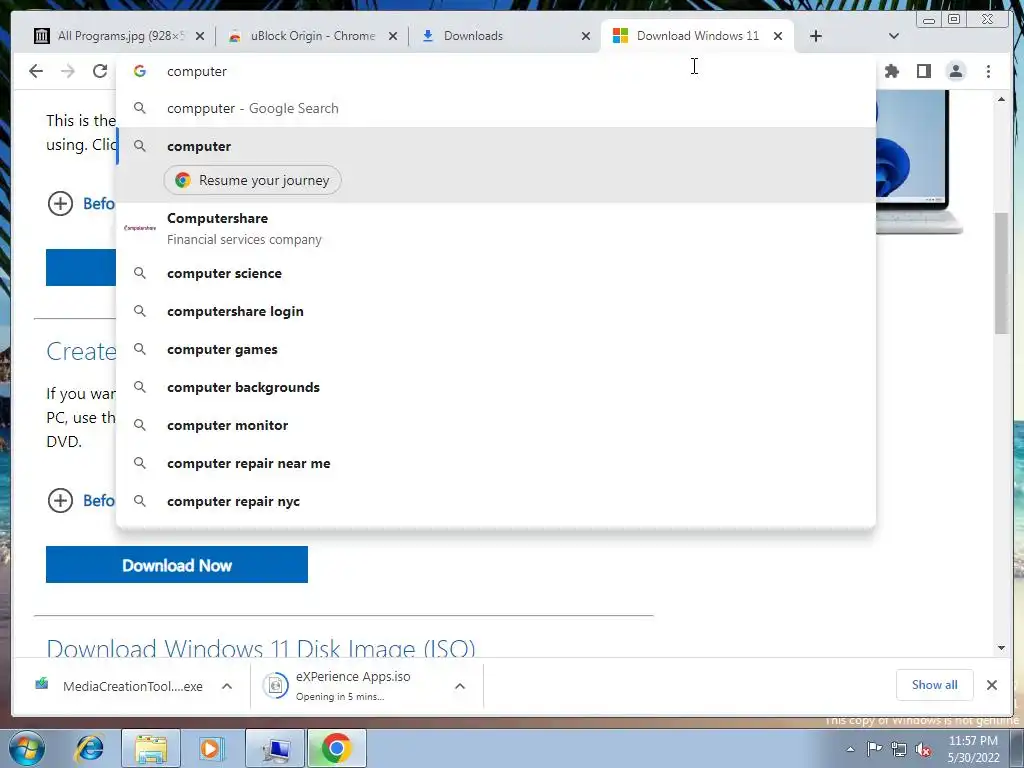
Task: Click the Download Now button
Action: click(176, 565)
